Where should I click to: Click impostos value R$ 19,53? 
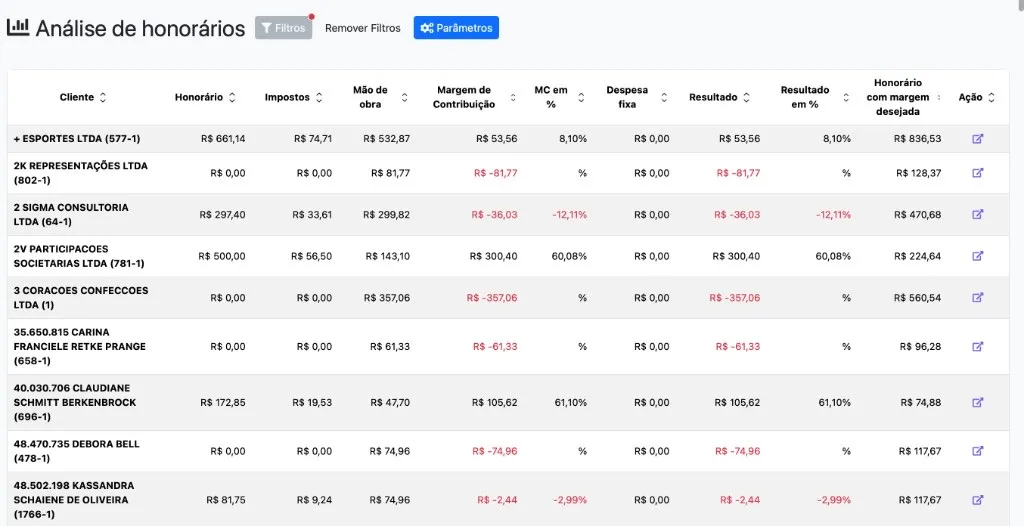point(312,403)
